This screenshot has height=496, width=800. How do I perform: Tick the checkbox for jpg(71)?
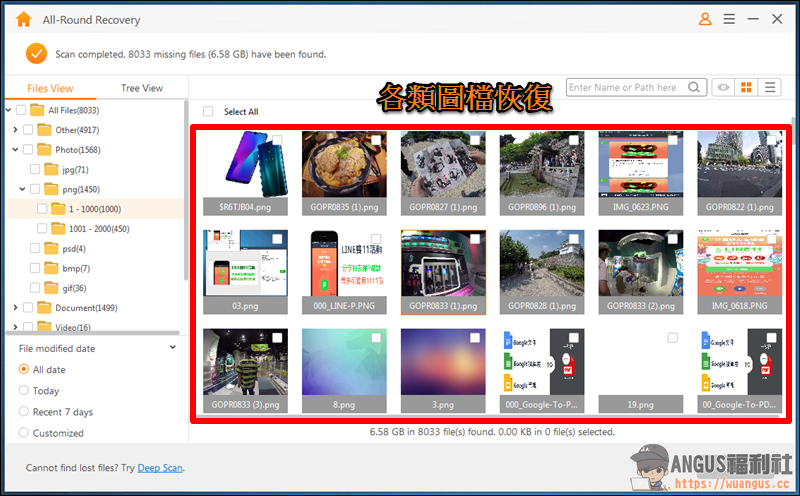pos(35,169)
